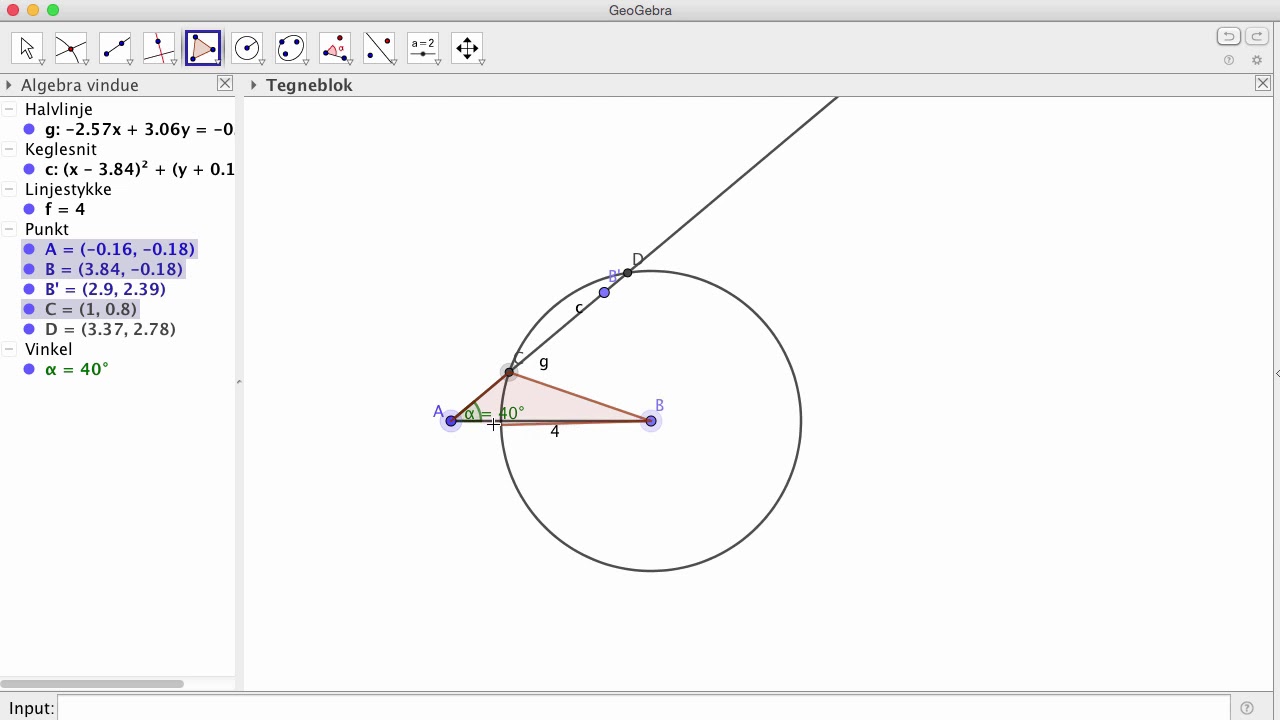Click the Algebra view horizontal scrollbar
Viewport: 1280px width, 720px height.
coord(92,684)
